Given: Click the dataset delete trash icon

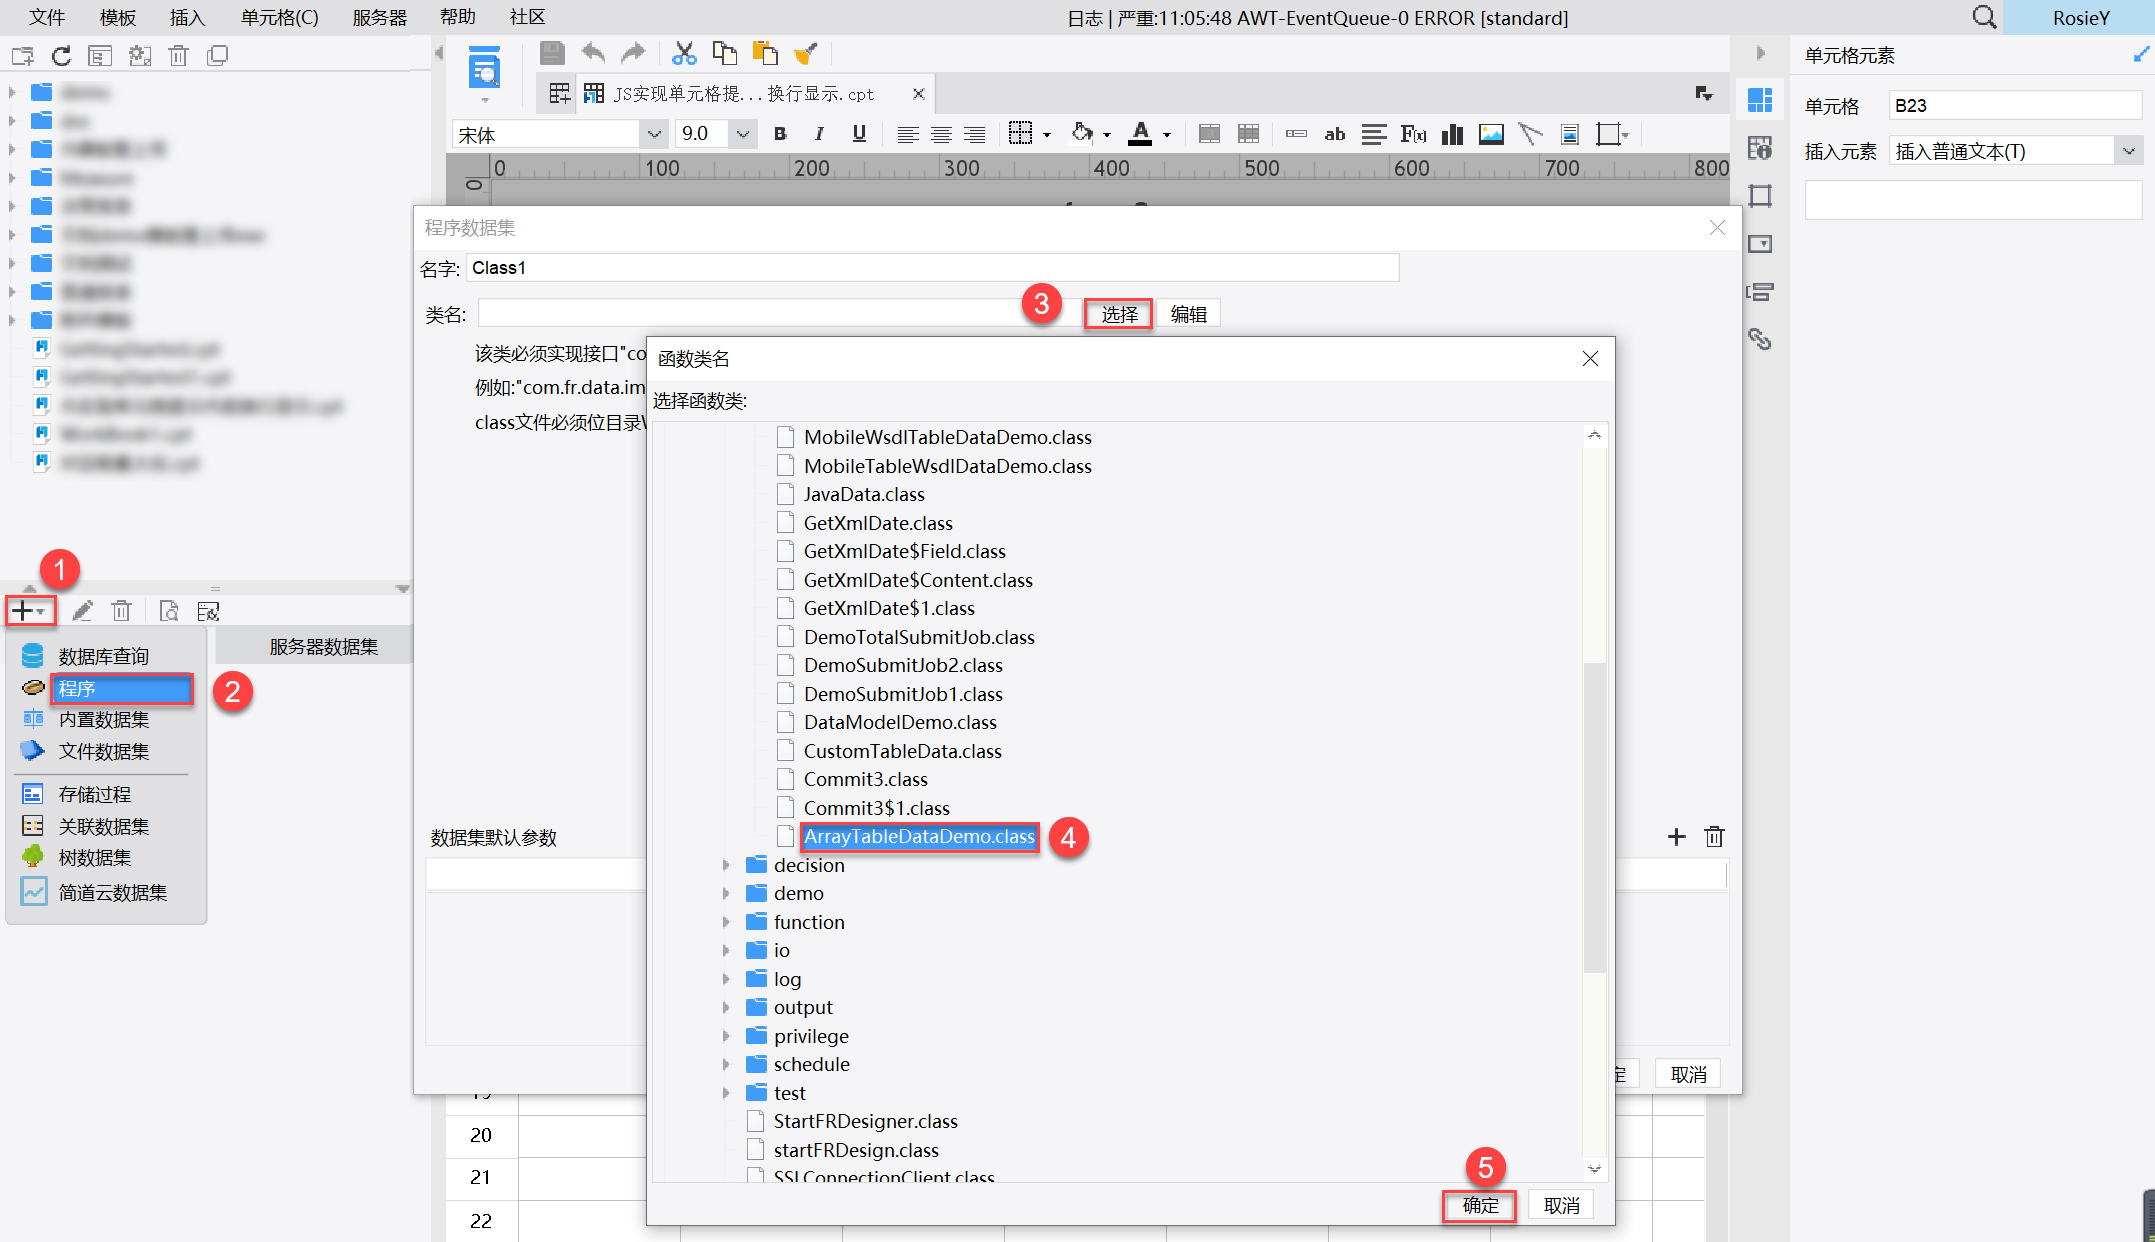Looking at the screenshot, I should pos(121,610).
